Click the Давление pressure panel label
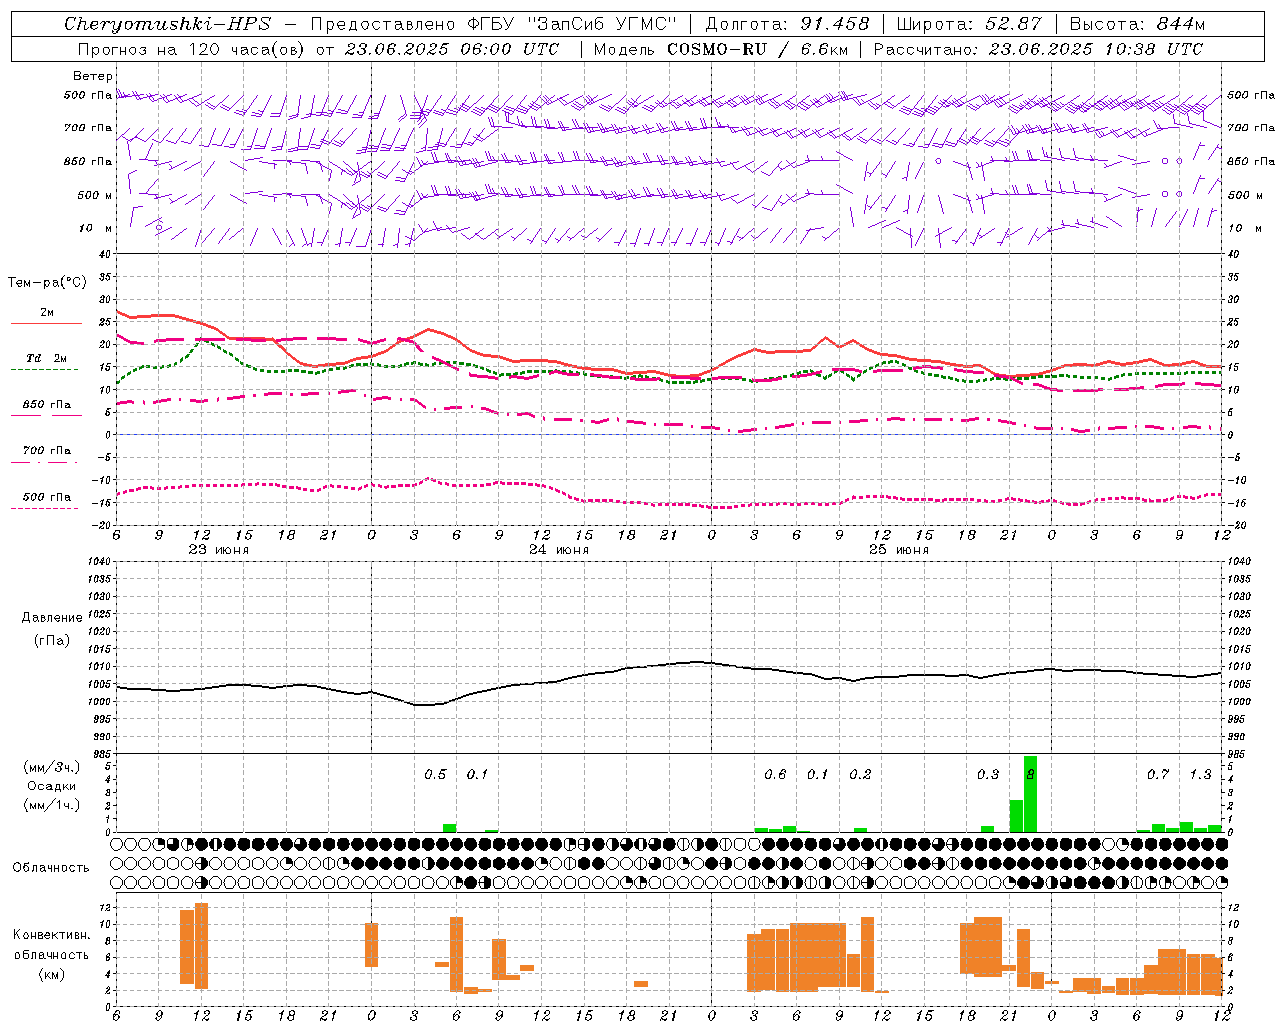This screenshot has width=1280, height=1024. coord(51,618)
